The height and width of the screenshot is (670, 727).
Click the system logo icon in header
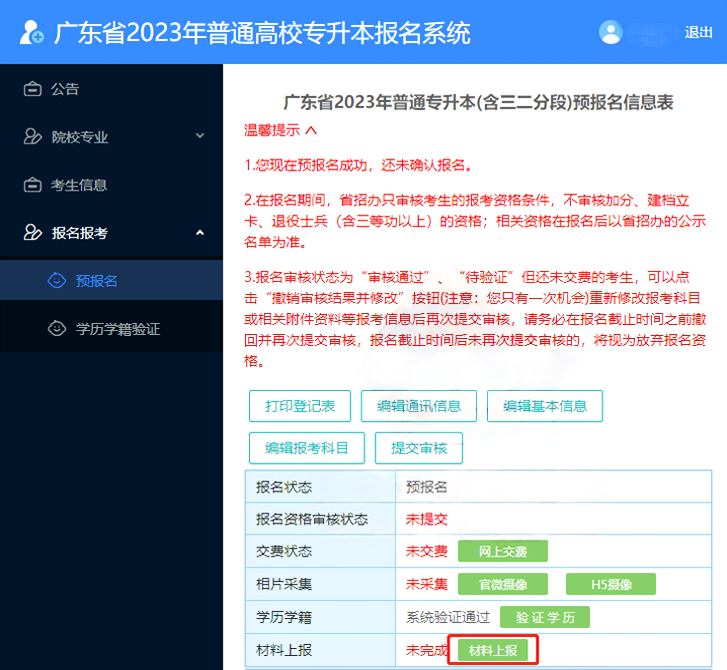pyautogui.click(x=31, y=32)
